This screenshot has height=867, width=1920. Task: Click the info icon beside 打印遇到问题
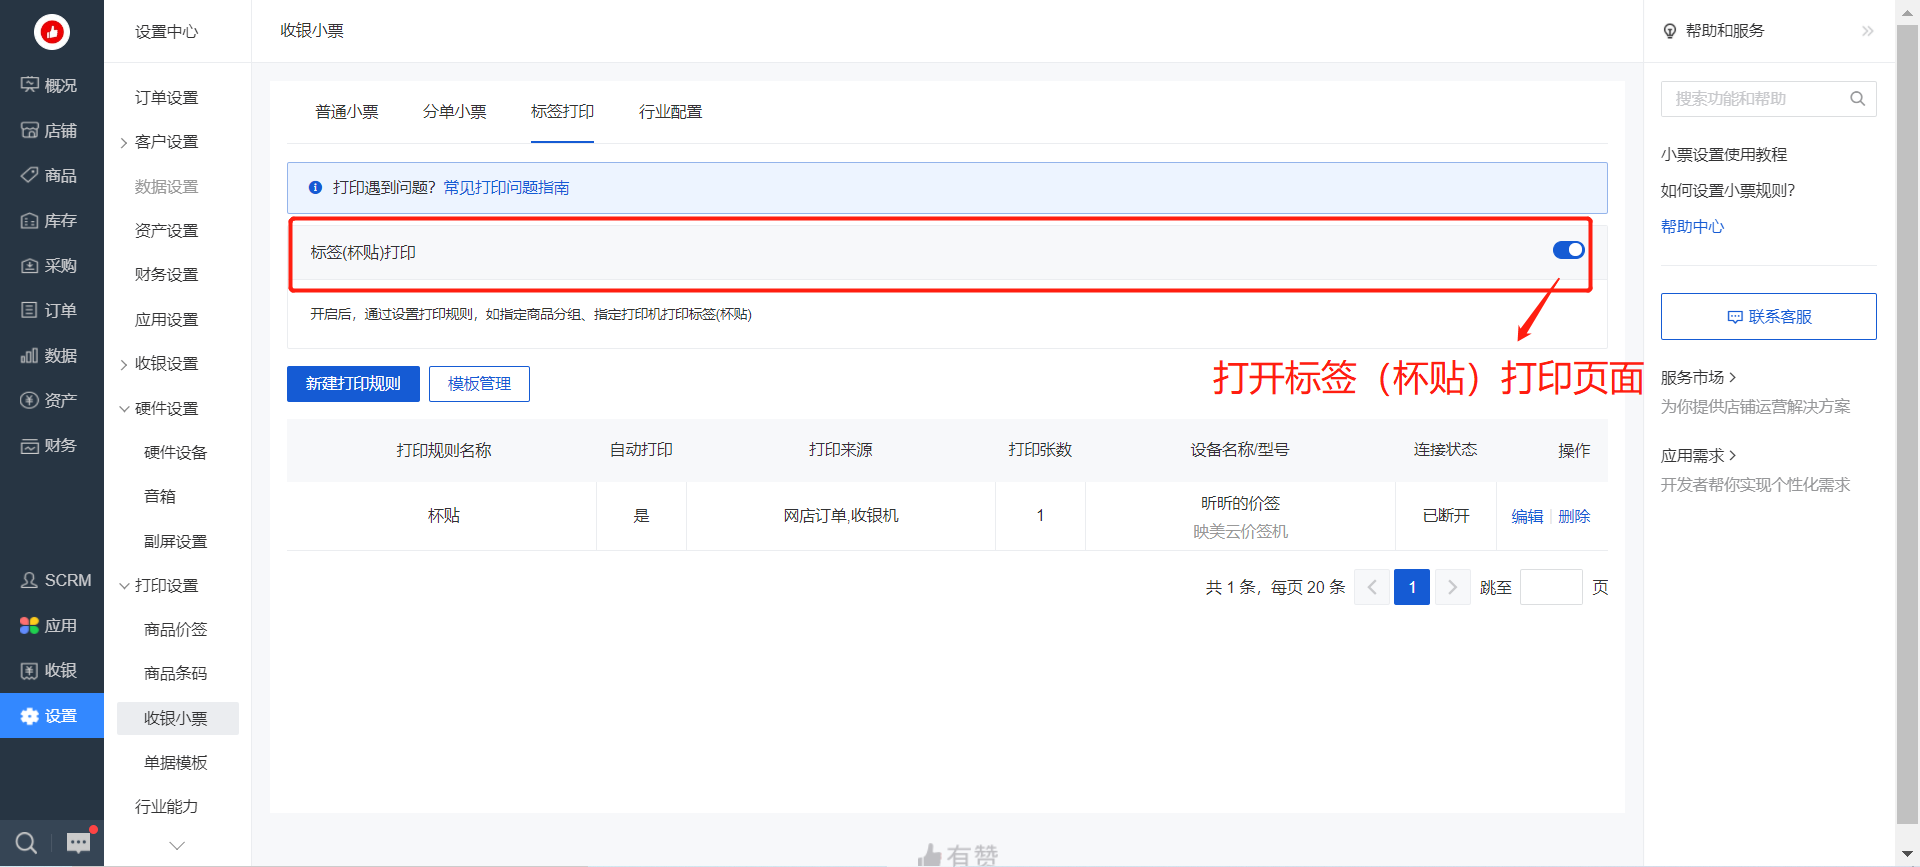315,187
